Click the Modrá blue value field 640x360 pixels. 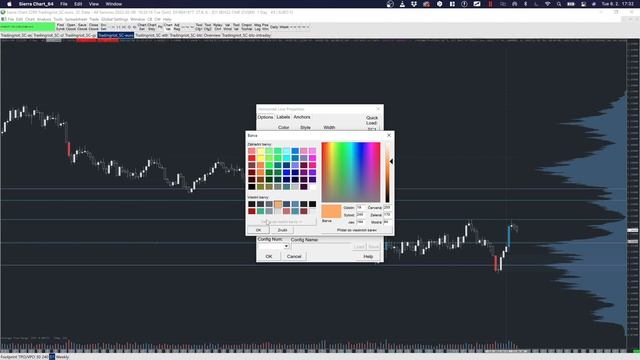tap(387, 222)
